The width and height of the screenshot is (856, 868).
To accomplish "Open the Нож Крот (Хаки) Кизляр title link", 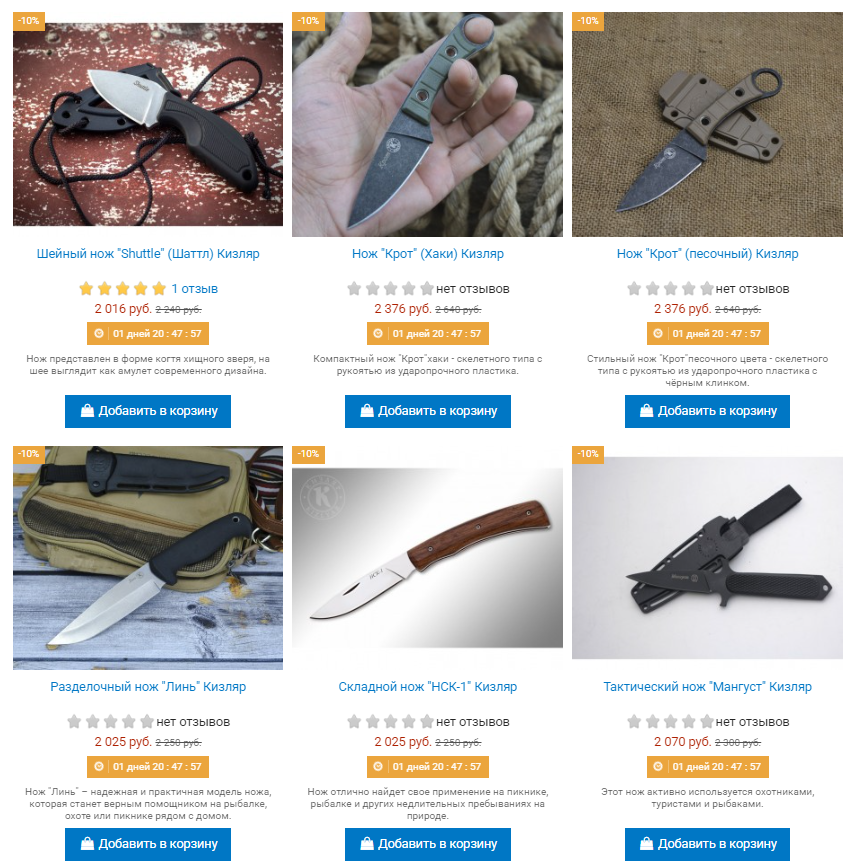I will [427, 254].
